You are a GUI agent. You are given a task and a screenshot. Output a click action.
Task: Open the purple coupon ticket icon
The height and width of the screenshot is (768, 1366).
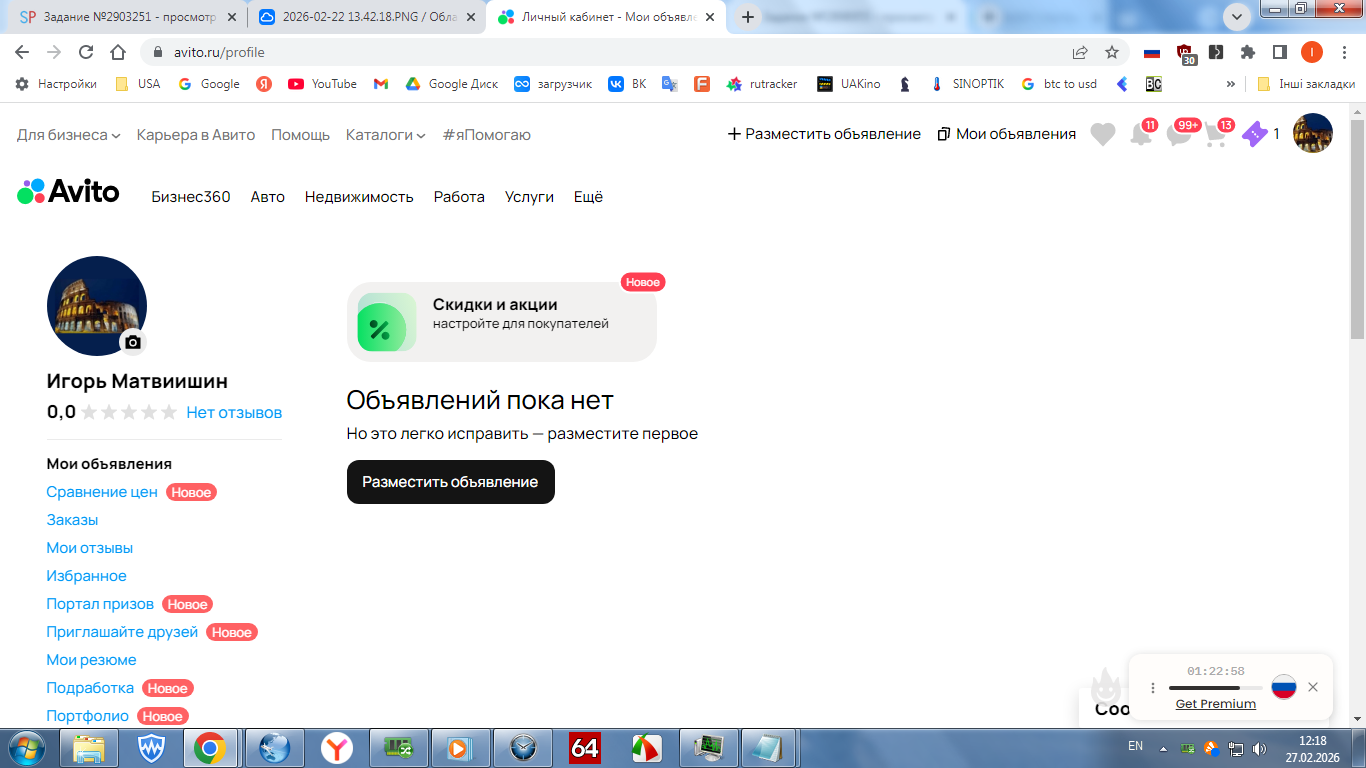coord(1254,134)
